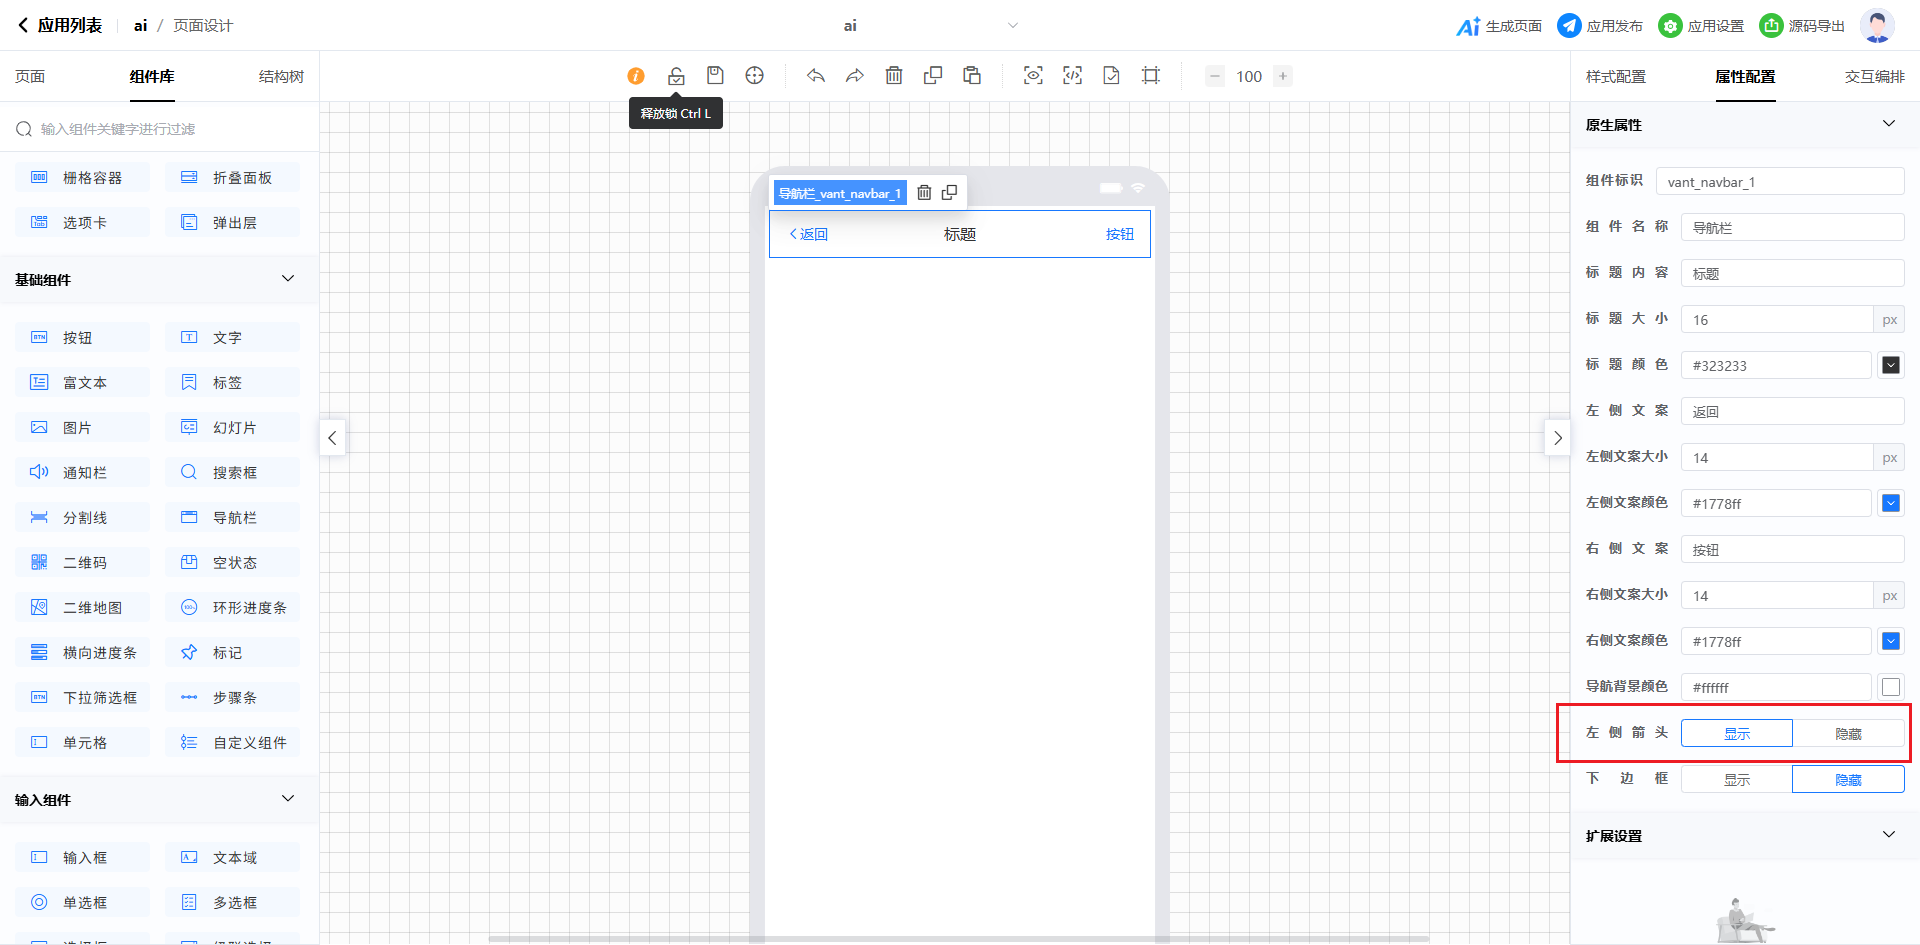This screenshot has width=1920, height=945.
Task: Click the 源码导出 button
Action: pyautogui.click(x=1802, y=26)
